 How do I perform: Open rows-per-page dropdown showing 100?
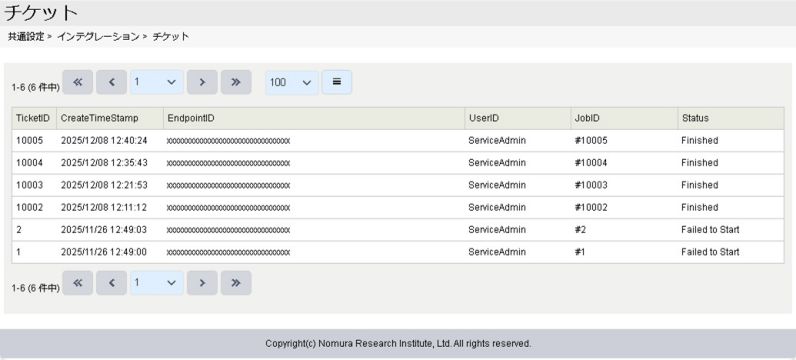(x=291, y=82)
